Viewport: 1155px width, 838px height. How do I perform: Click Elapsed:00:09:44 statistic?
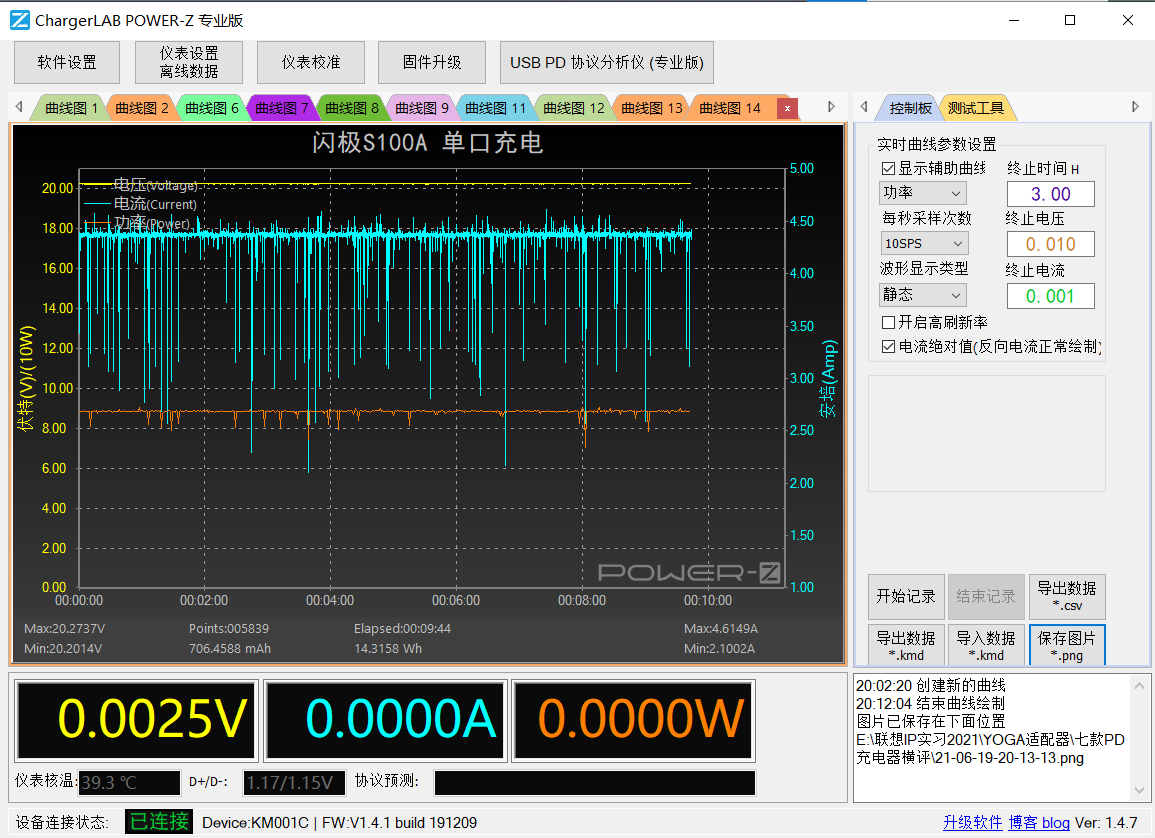coord(402,629)
